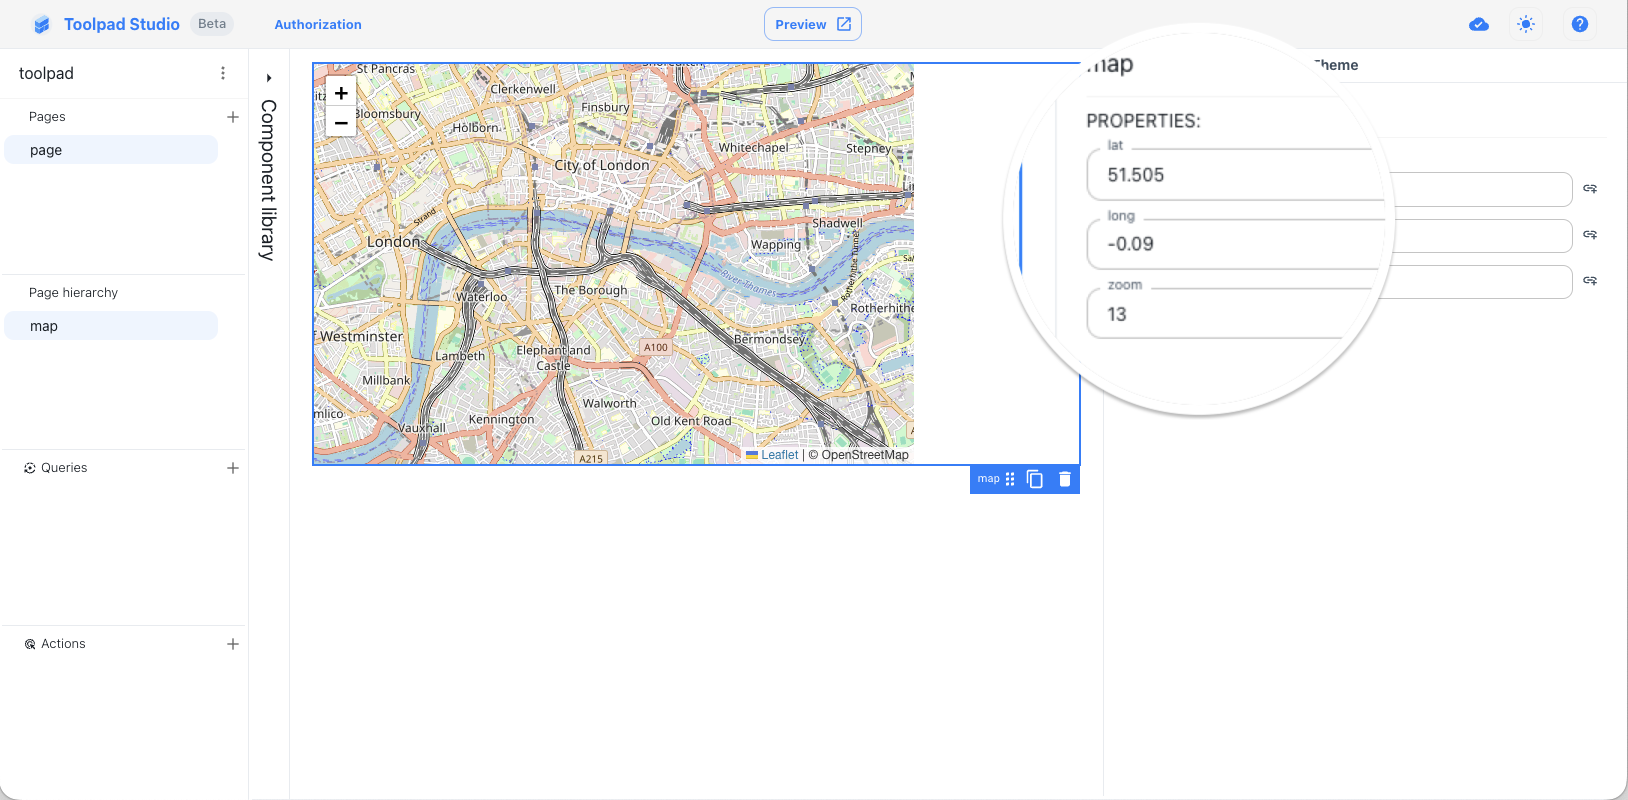Click the map zoom out minus button

[x=341, y=123]
